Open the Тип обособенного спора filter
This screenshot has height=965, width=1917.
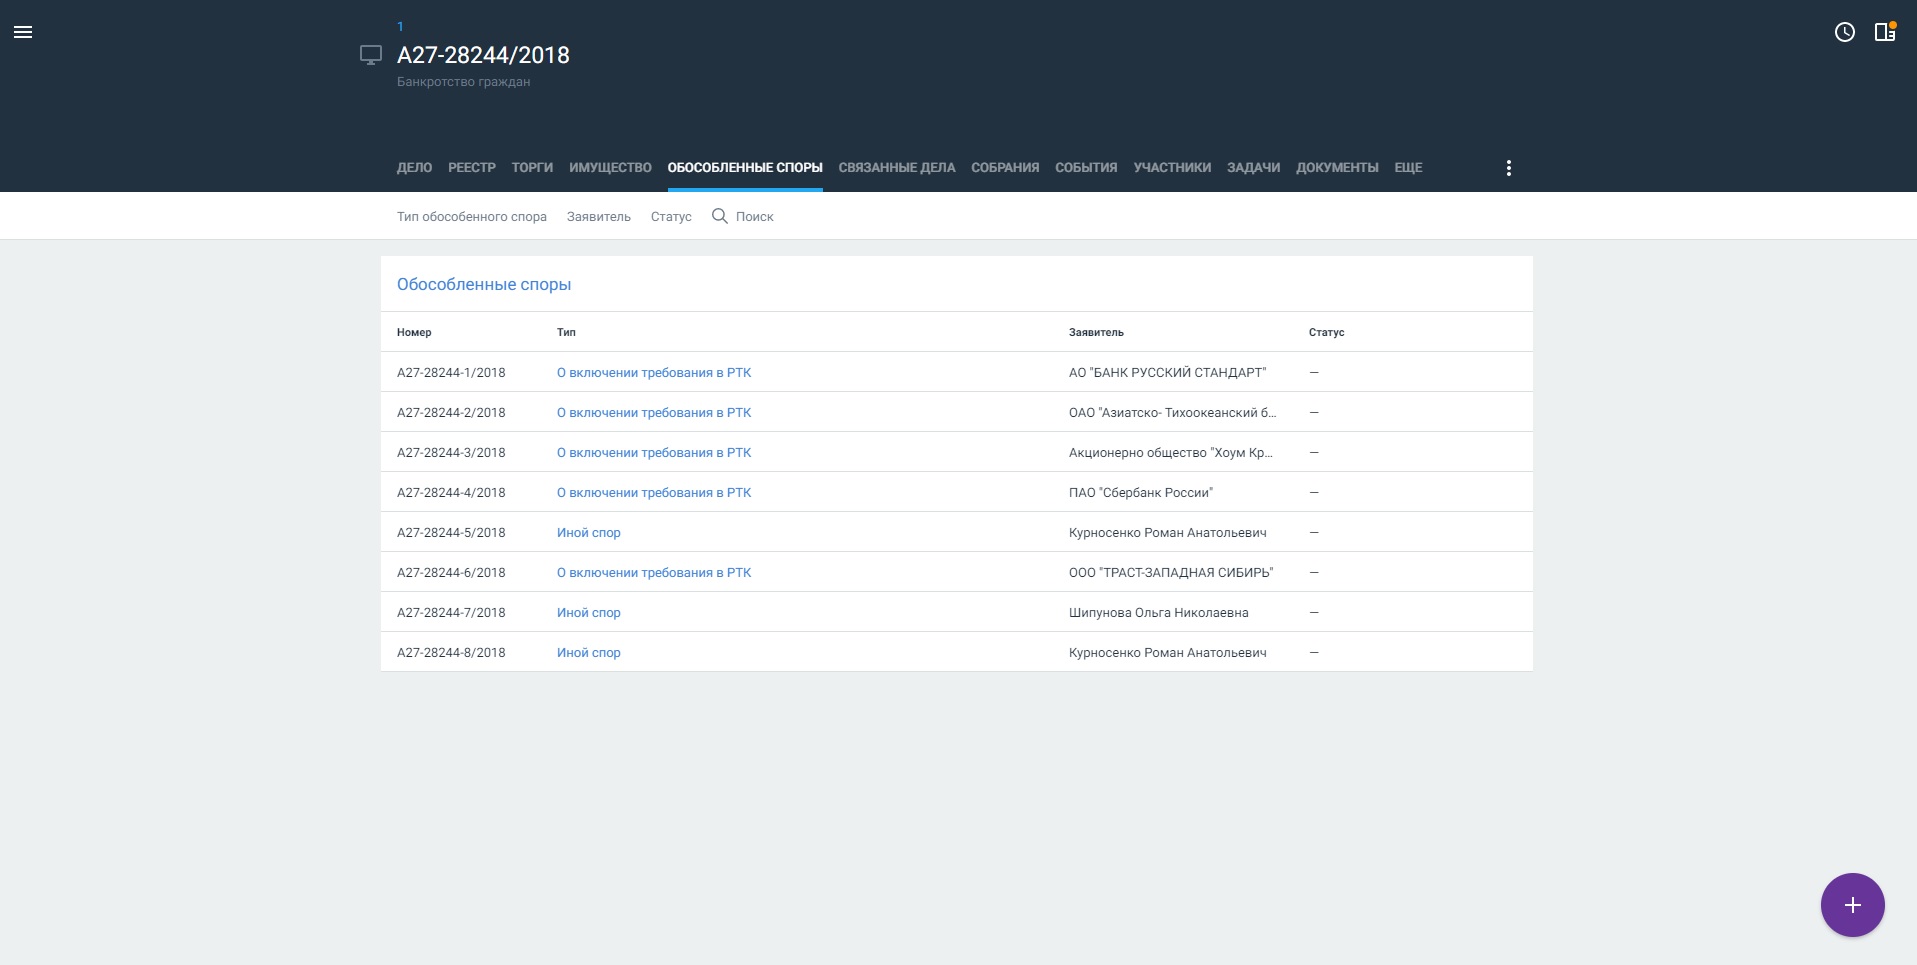click(x=472, y=216)
